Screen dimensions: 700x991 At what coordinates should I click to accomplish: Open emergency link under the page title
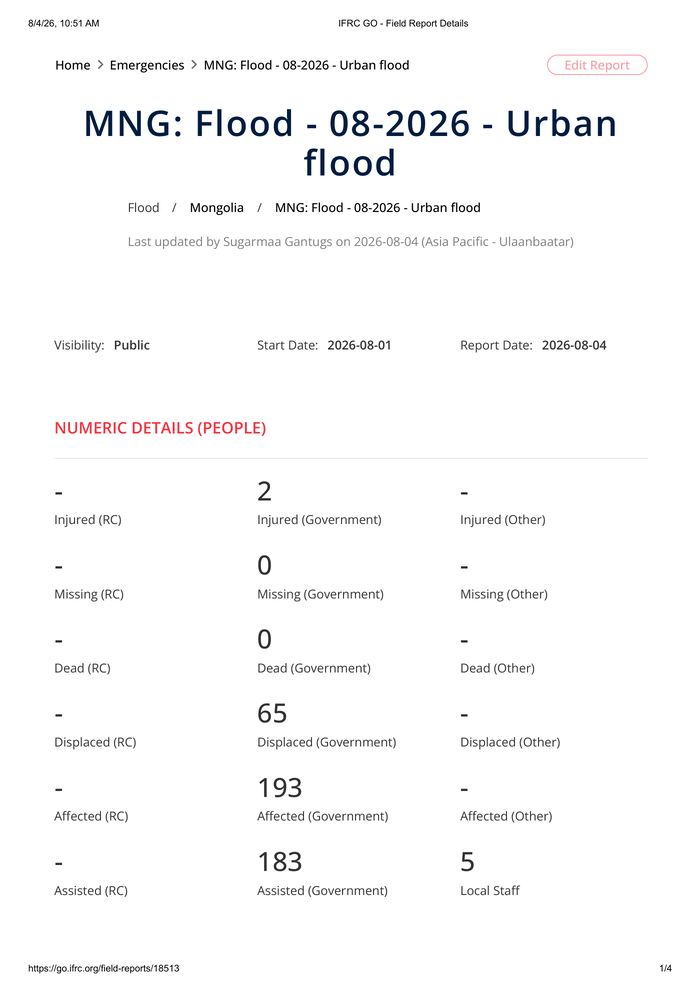point(378,208)
